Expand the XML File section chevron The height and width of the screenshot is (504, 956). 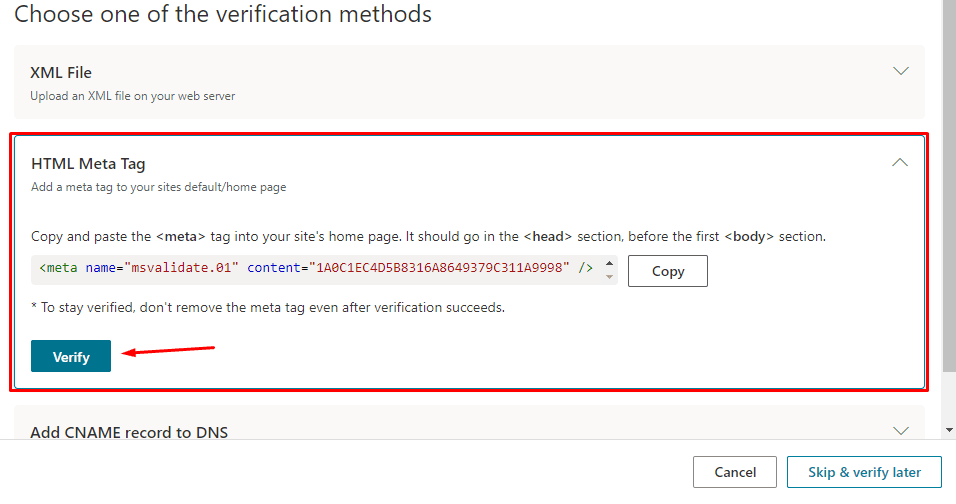tap(900, 71)
